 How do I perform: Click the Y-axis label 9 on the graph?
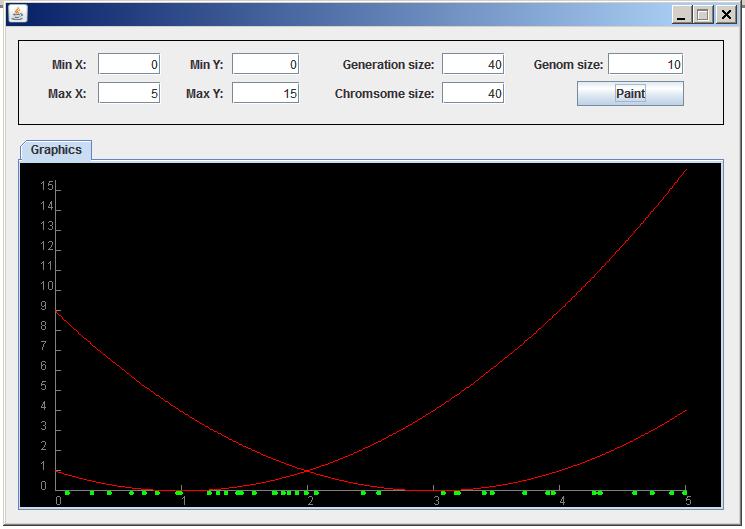click(44, 307)
